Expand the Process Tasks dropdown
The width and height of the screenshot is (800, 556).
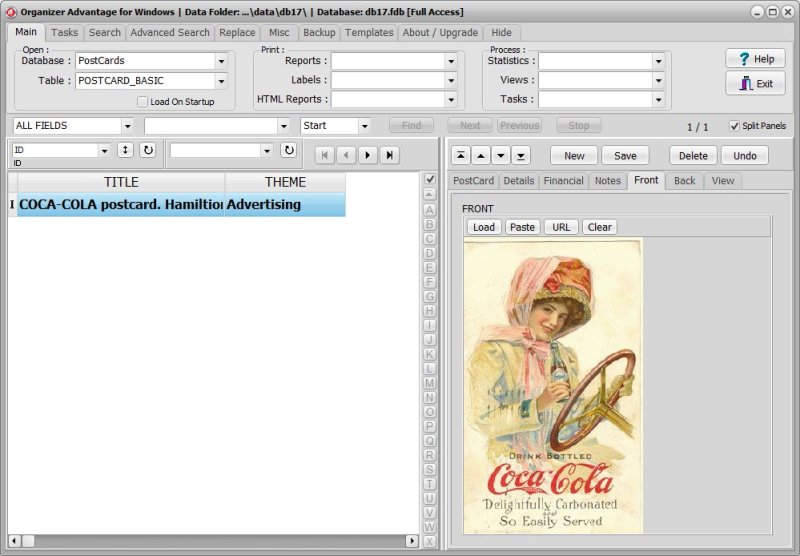click(659, 99)
